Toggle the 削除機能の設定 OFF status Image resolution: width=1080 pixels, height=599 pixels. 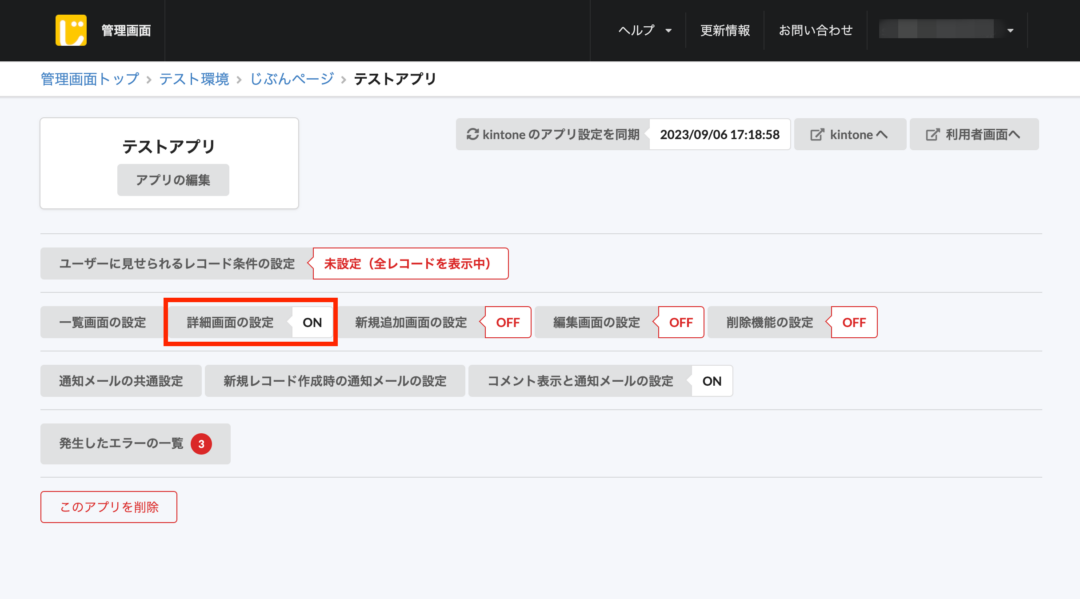click(x=854, y=323)
